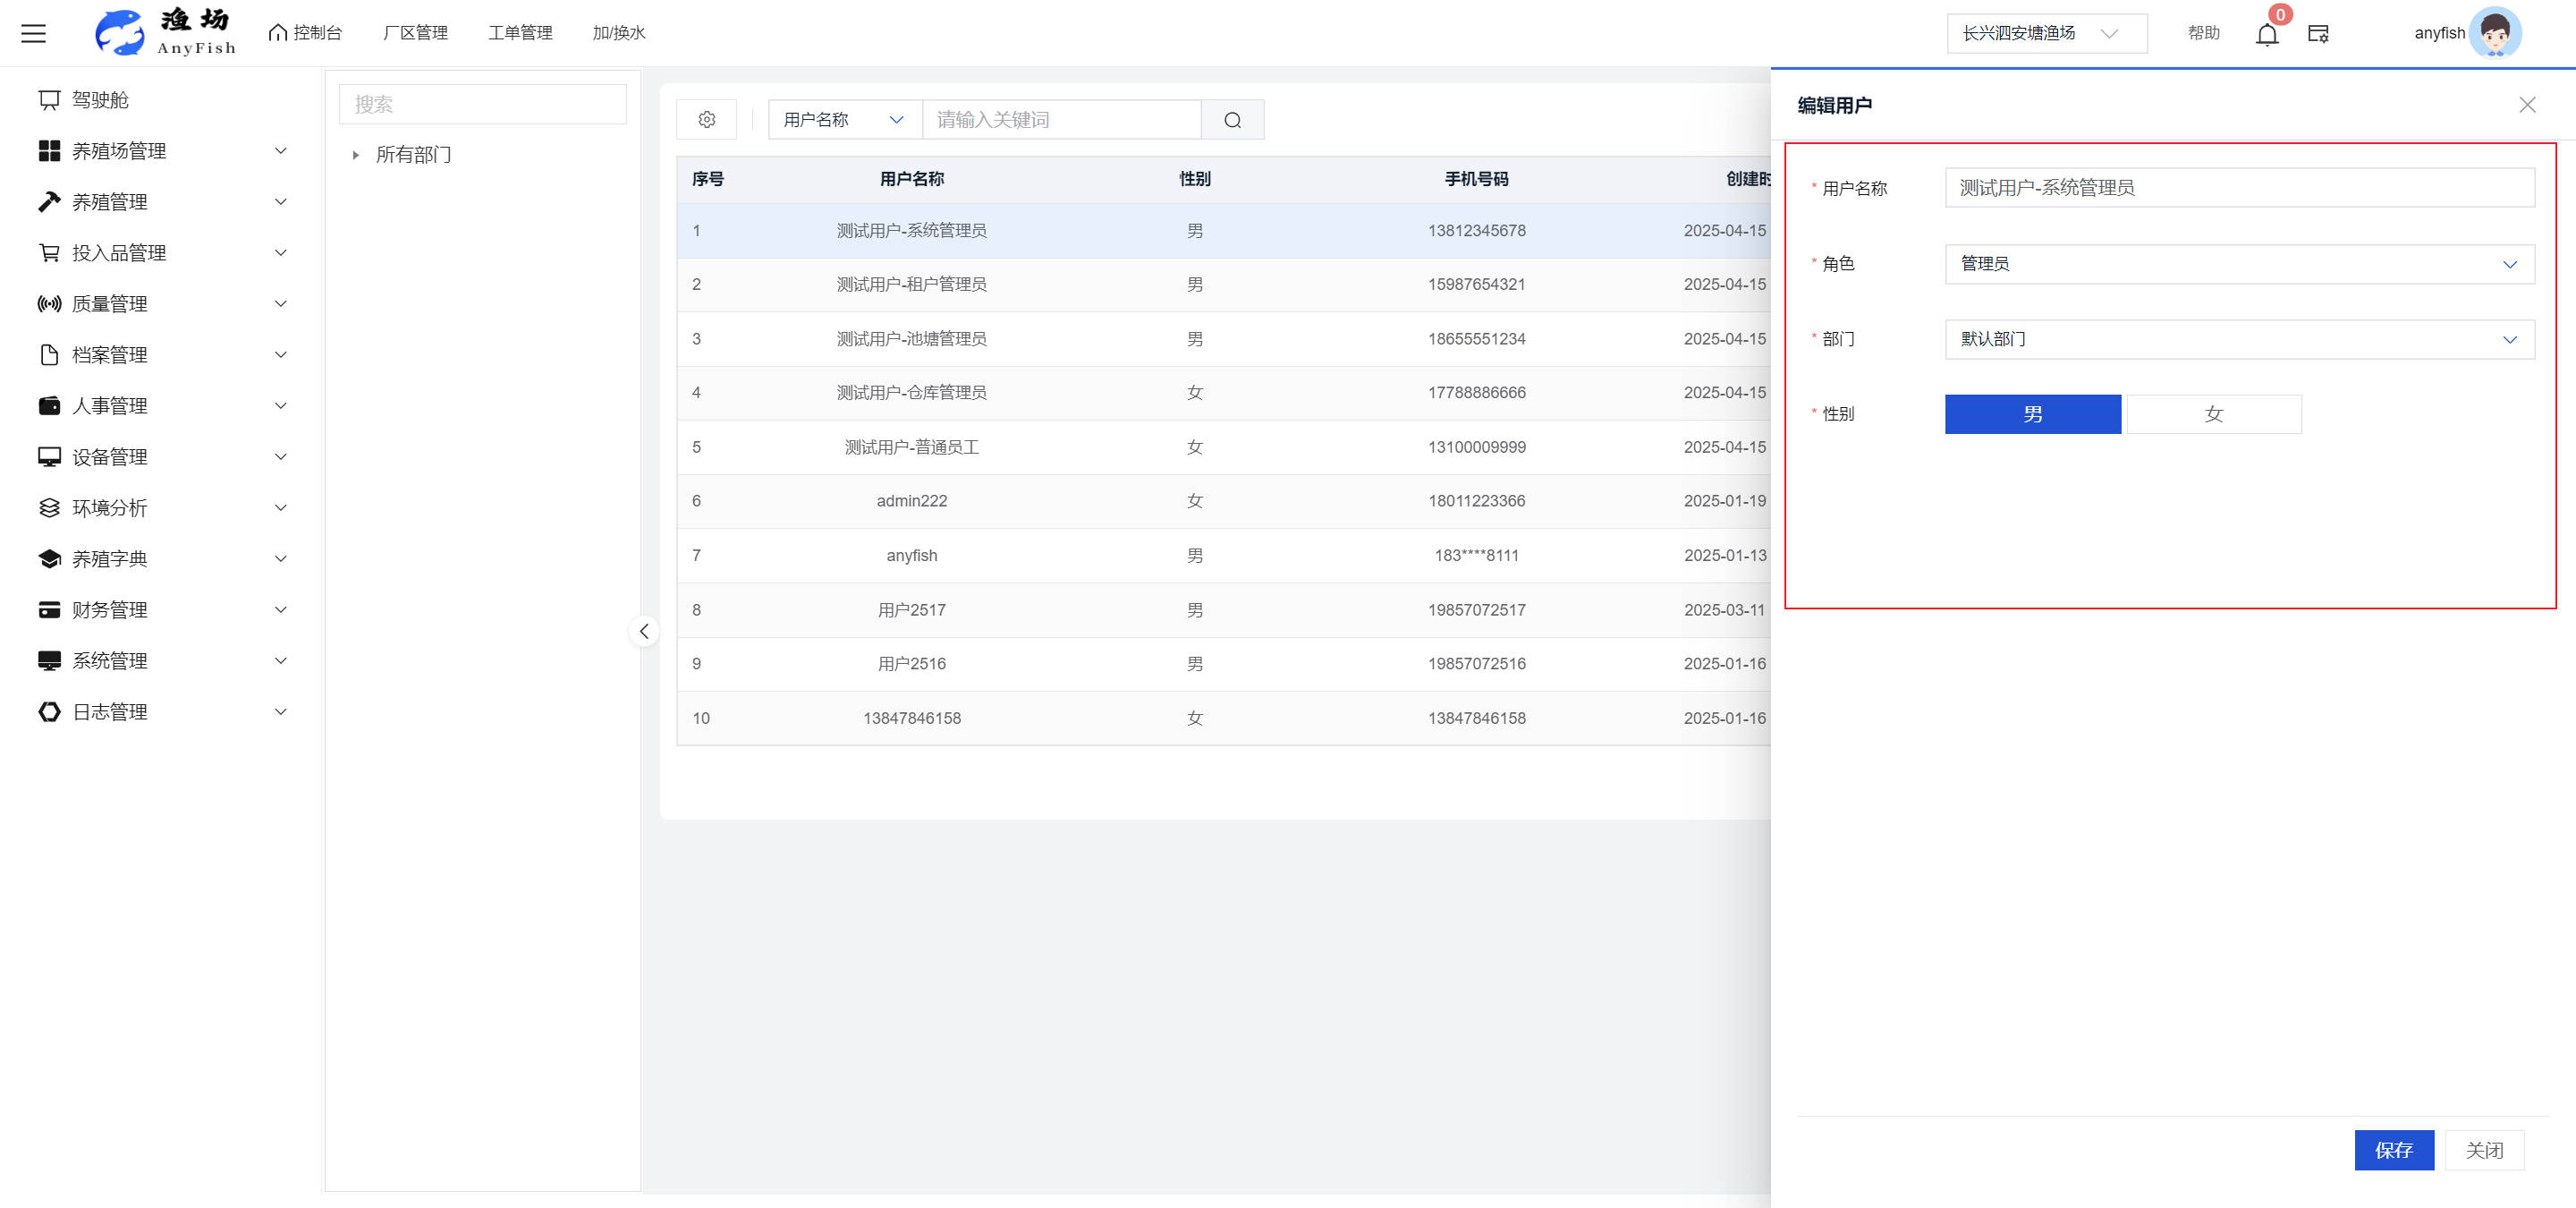
Task: Select 女 gender option
Action: [2213, 414]
